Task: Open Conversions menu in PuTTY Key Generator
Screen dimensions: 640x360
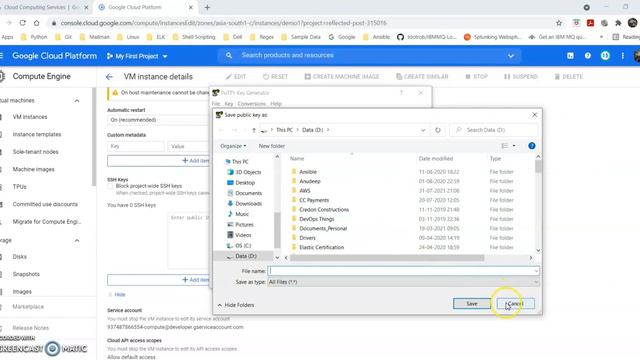Action: click(251, 104)
